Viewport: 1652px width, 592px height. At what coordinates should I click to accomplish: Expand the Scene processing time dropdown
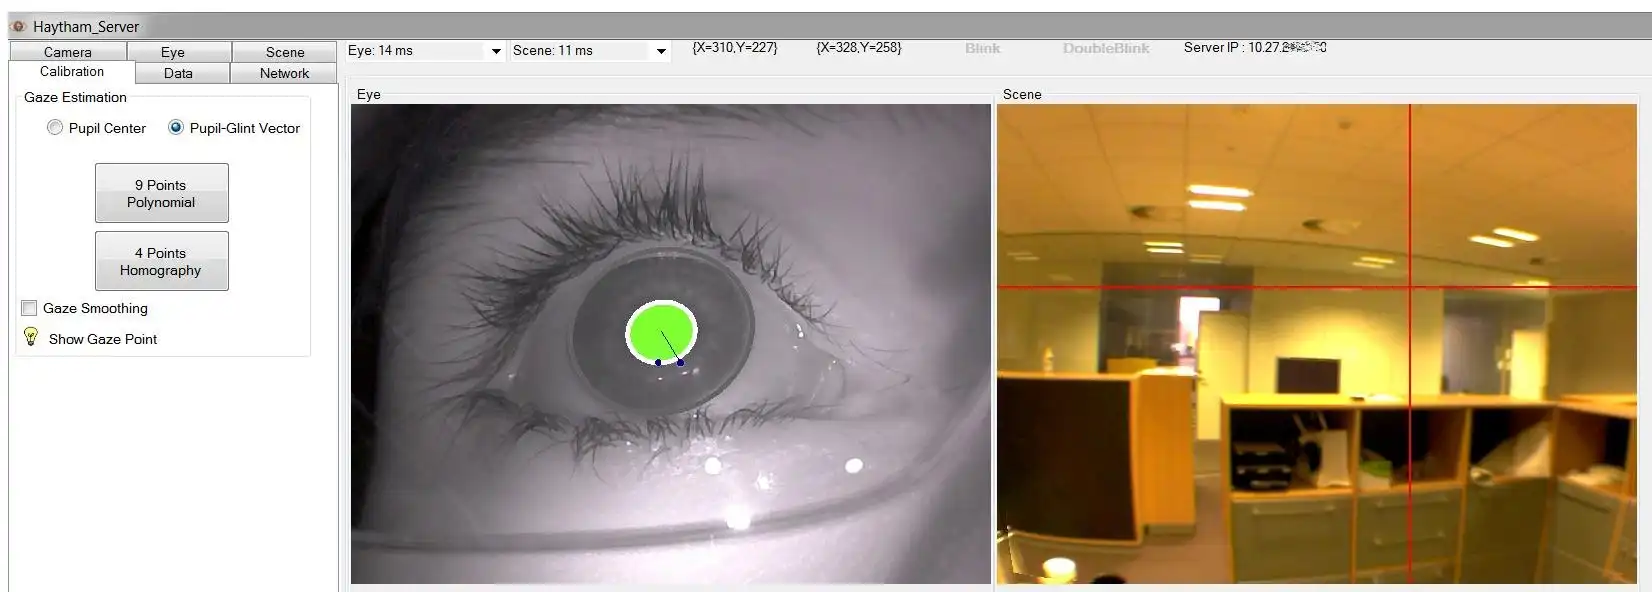(661, 51)
